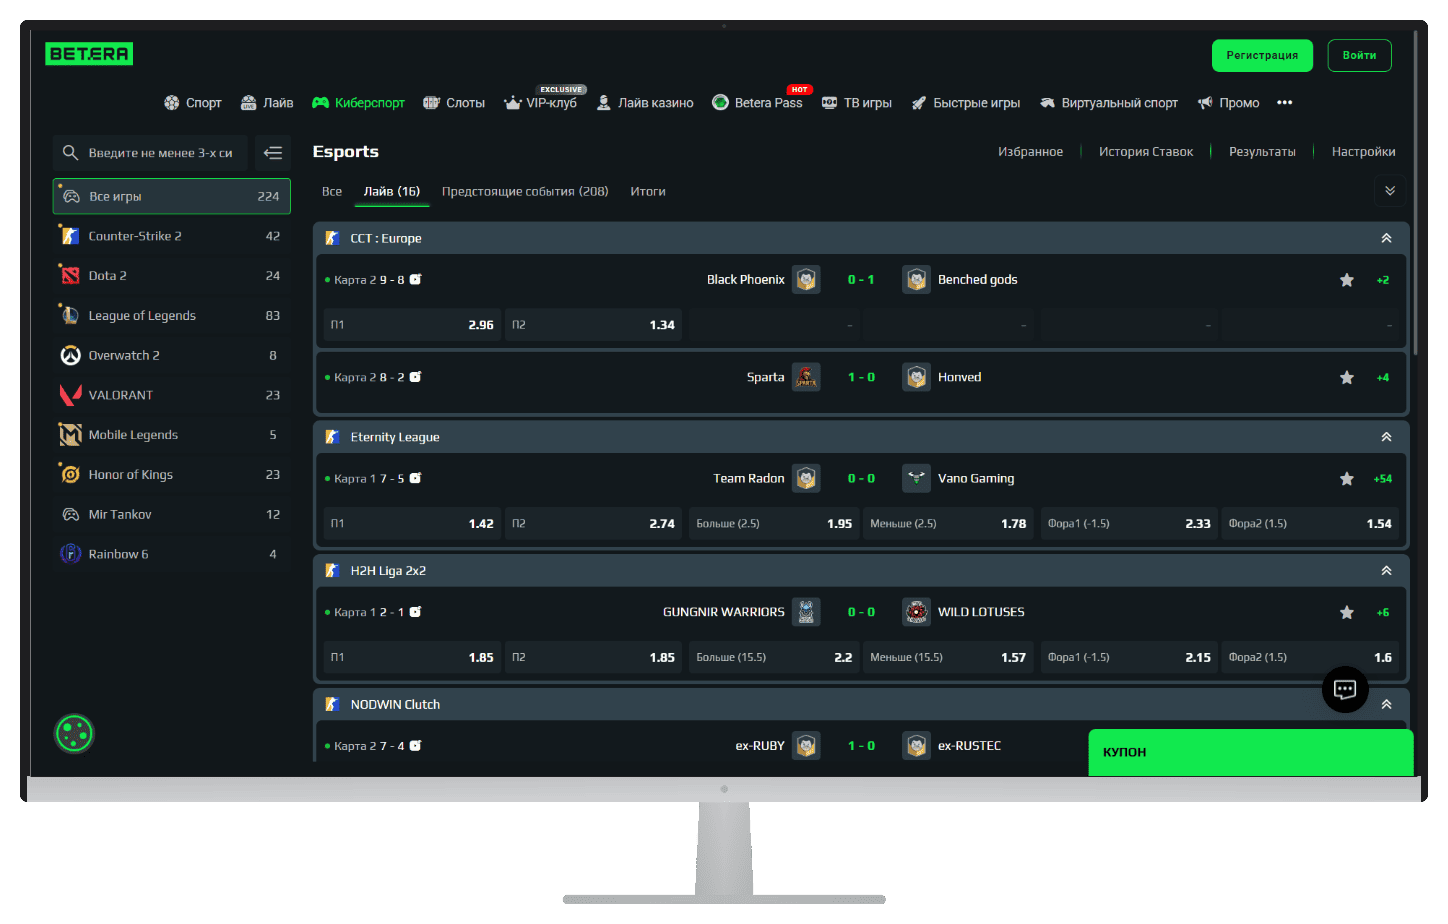
Task: Click the games search input field
Action: tap(150, 153)
